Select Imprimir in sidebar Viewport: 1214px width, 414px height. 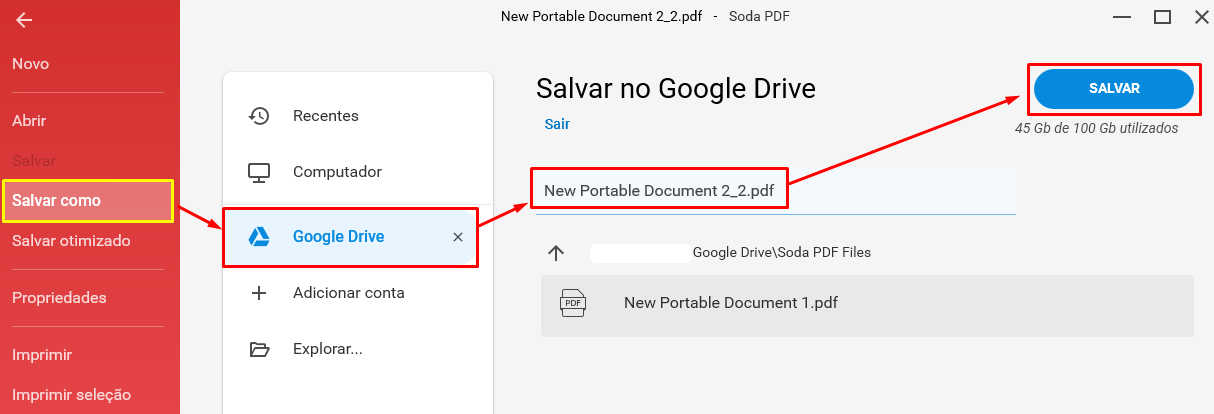point(42,355)
